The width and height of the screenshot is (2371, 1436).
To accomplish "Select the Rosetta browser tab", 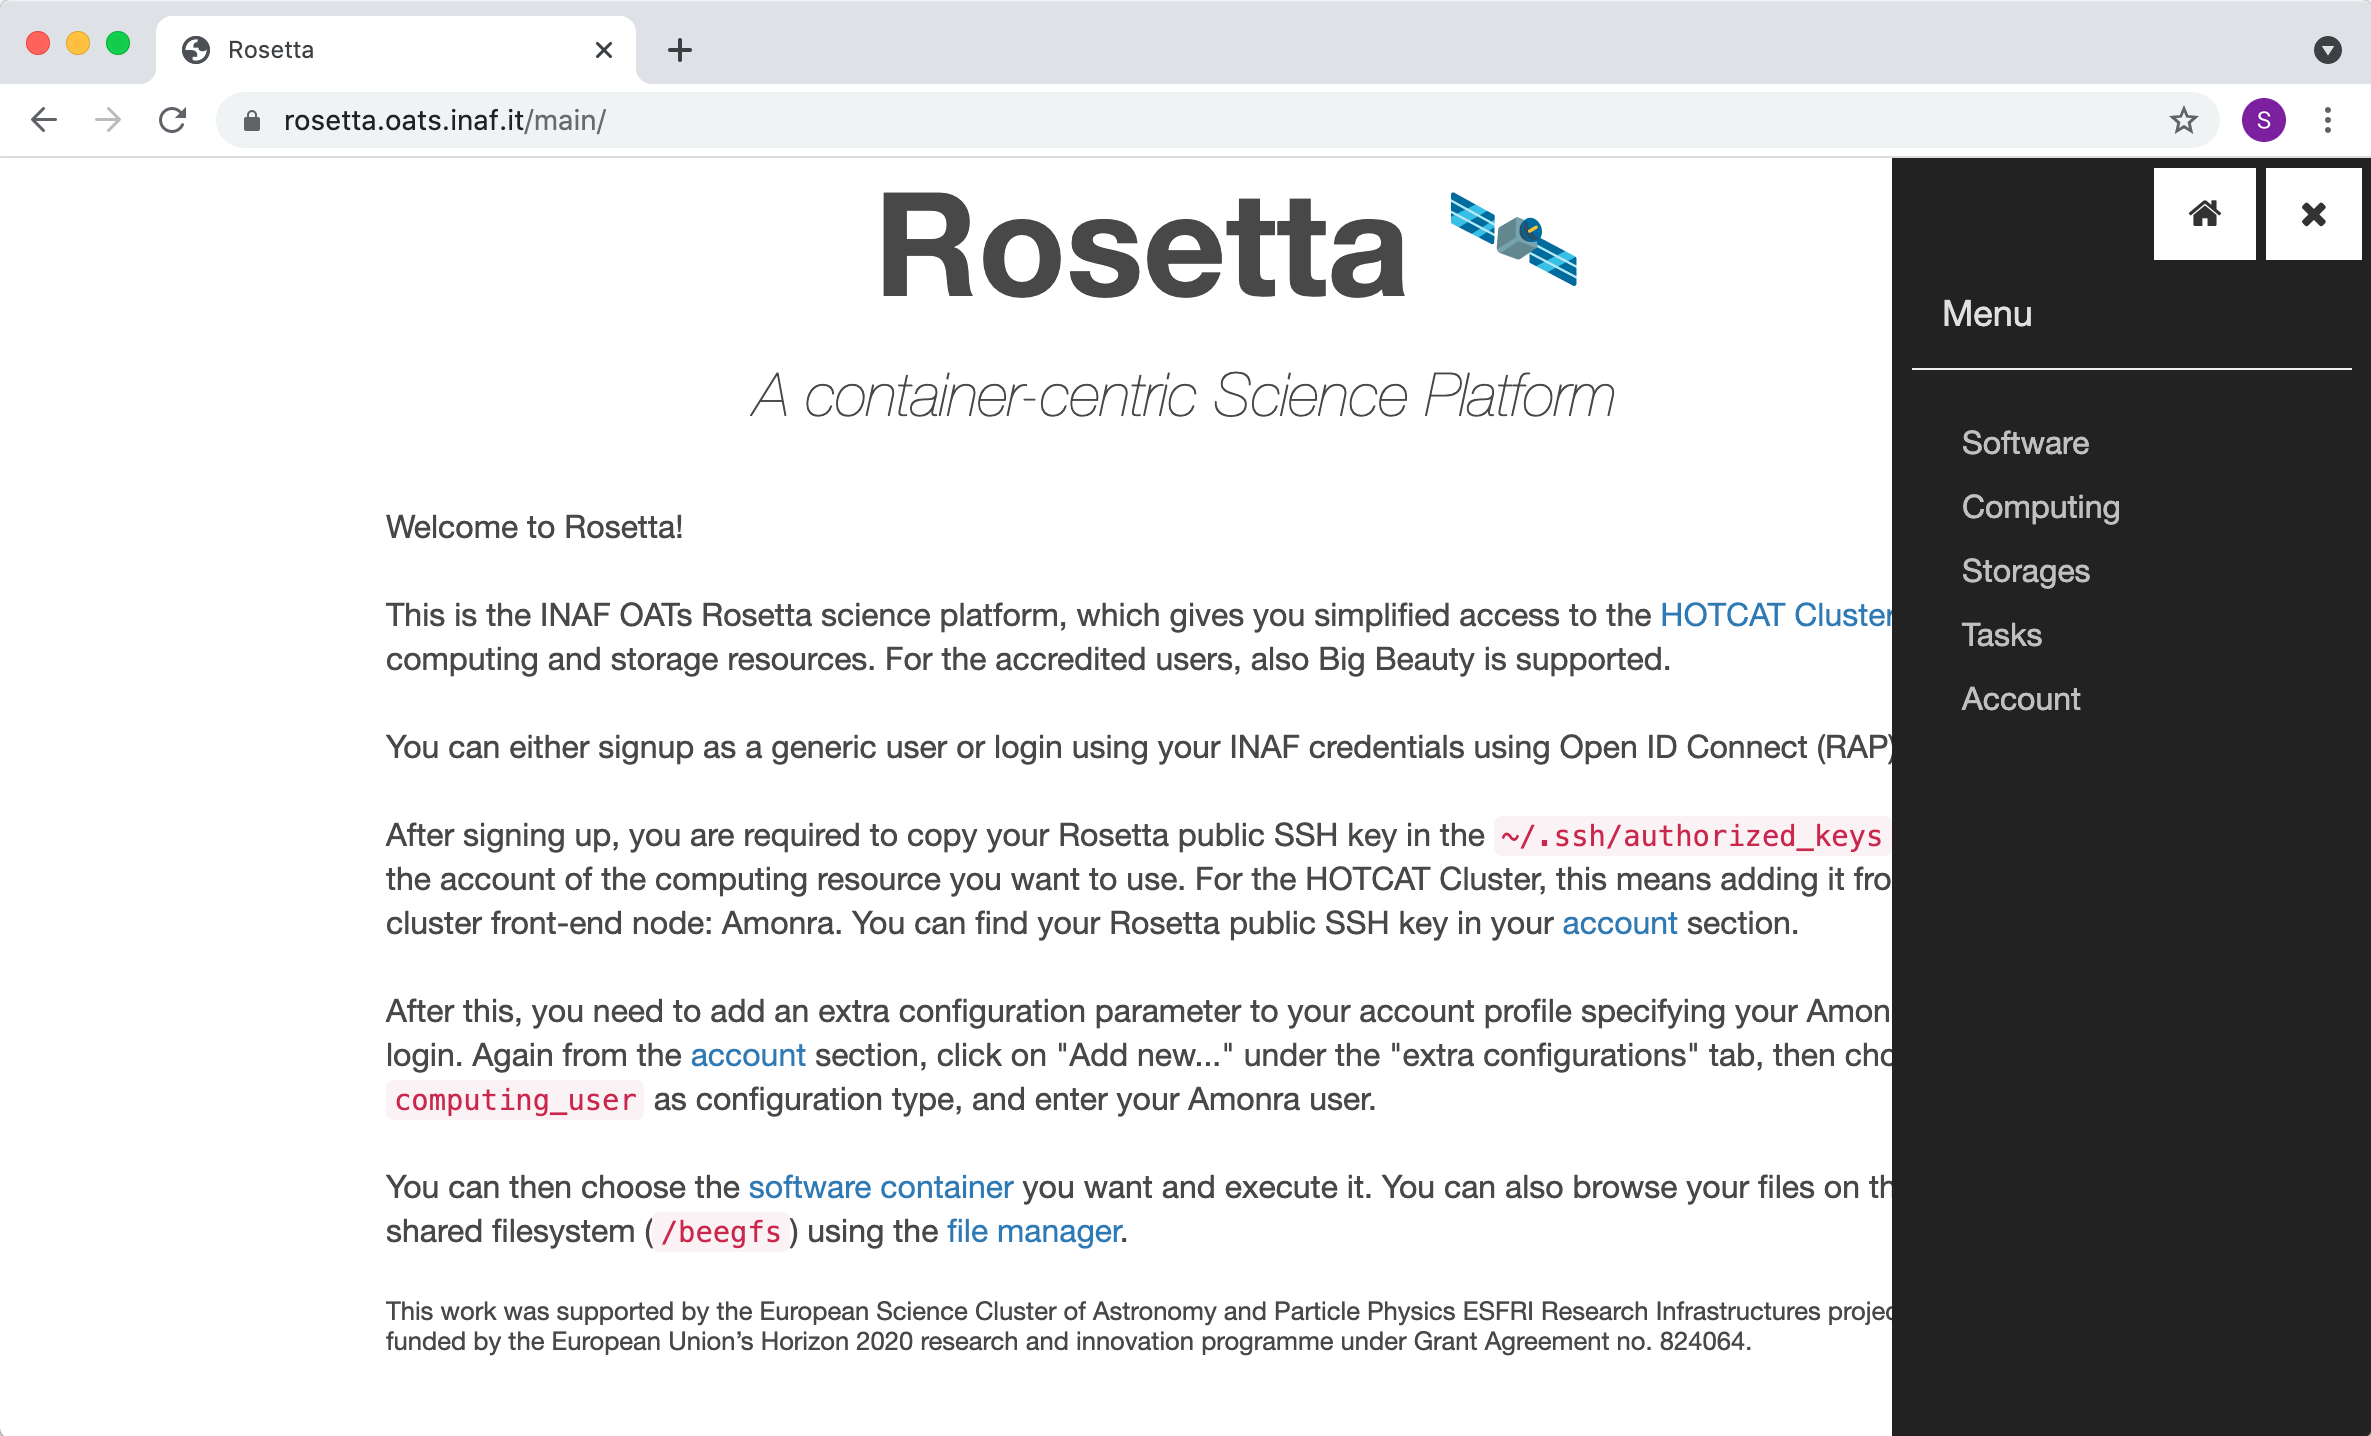I will (x=396, y=50).
